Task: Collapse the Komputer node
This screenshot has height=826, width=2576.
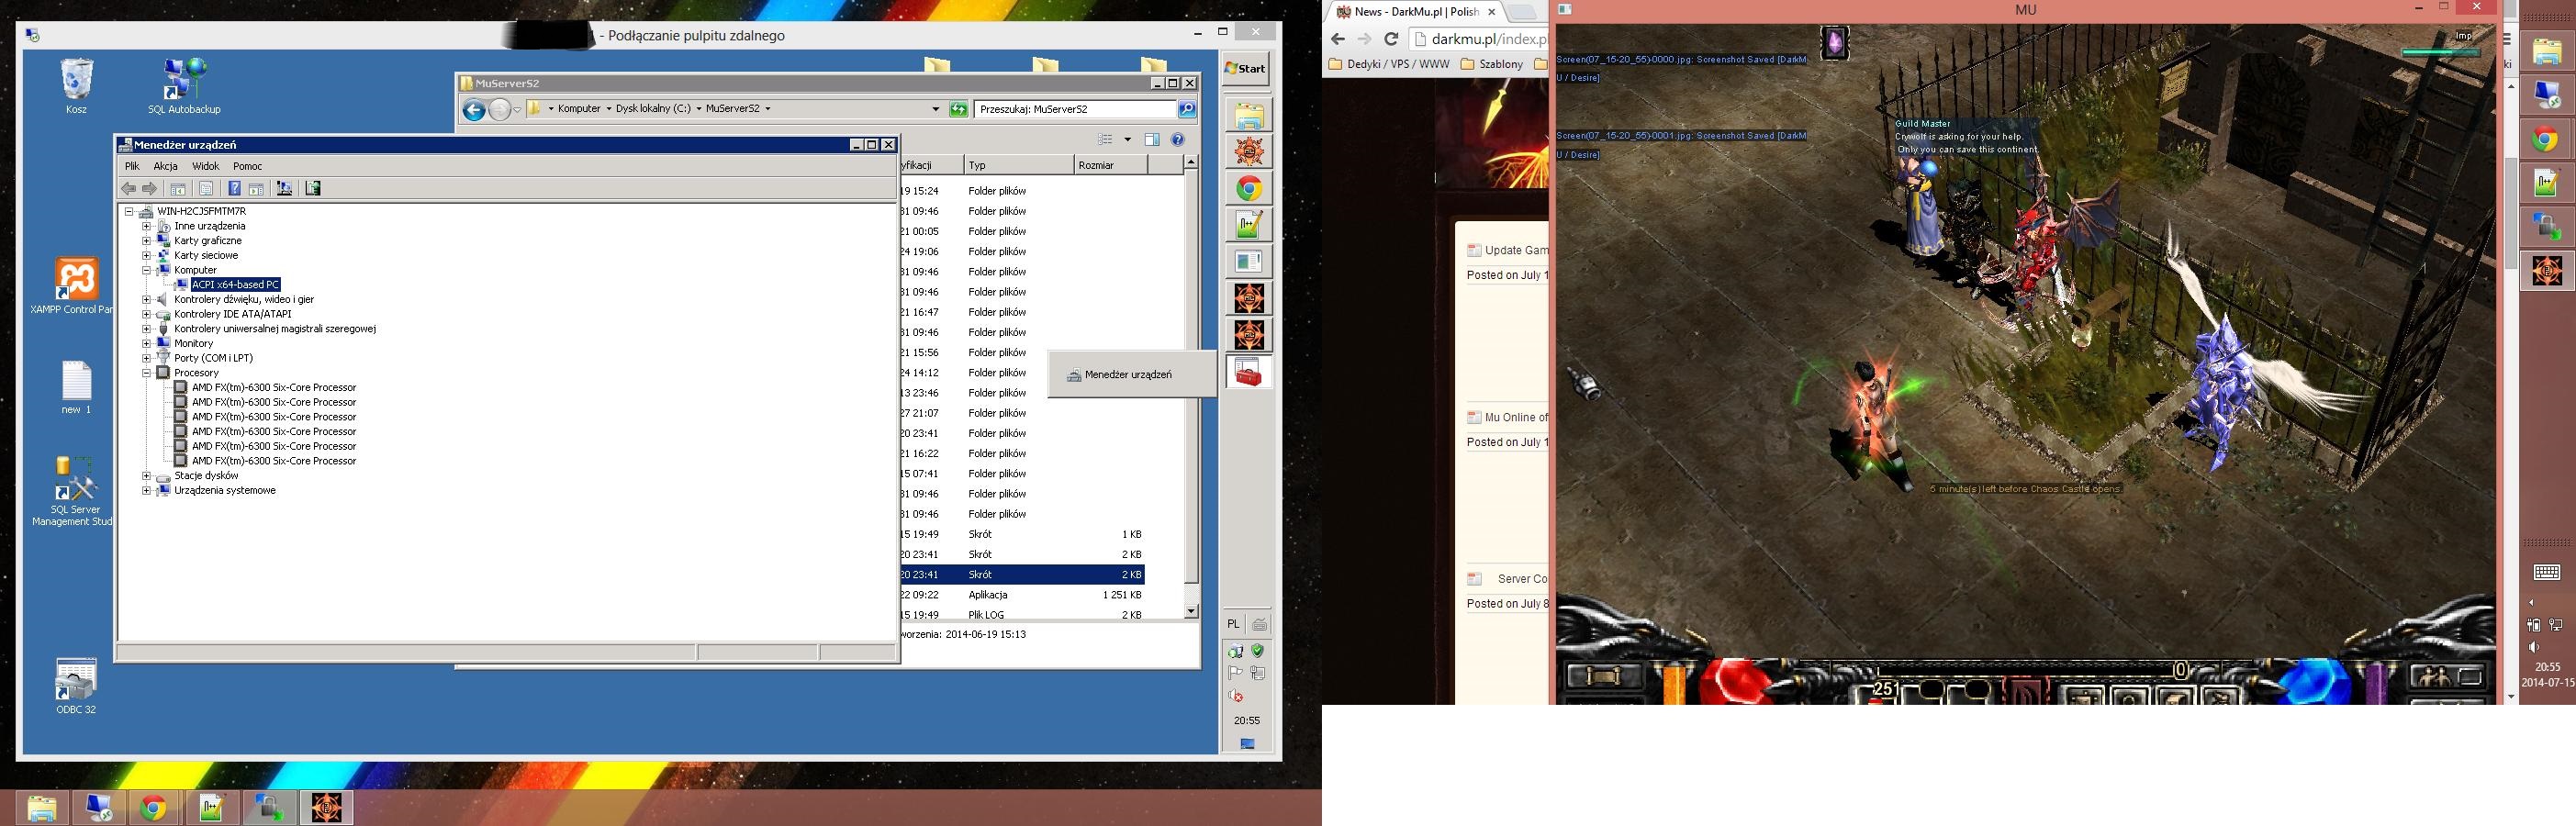Action: coord(146,270)
